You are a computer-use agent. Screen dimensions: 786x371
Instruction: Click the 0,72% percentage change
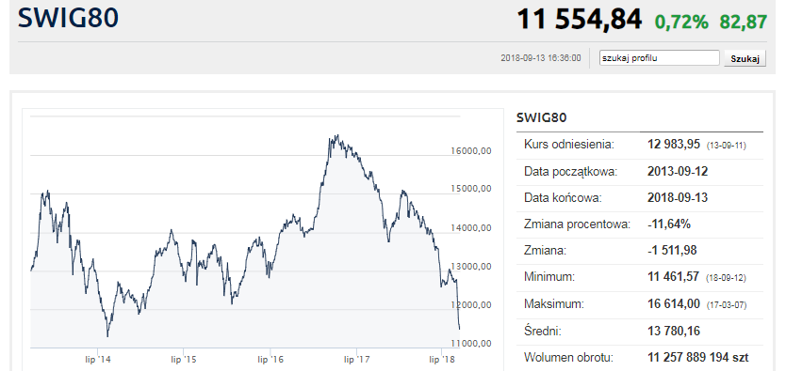coord(681,22)
